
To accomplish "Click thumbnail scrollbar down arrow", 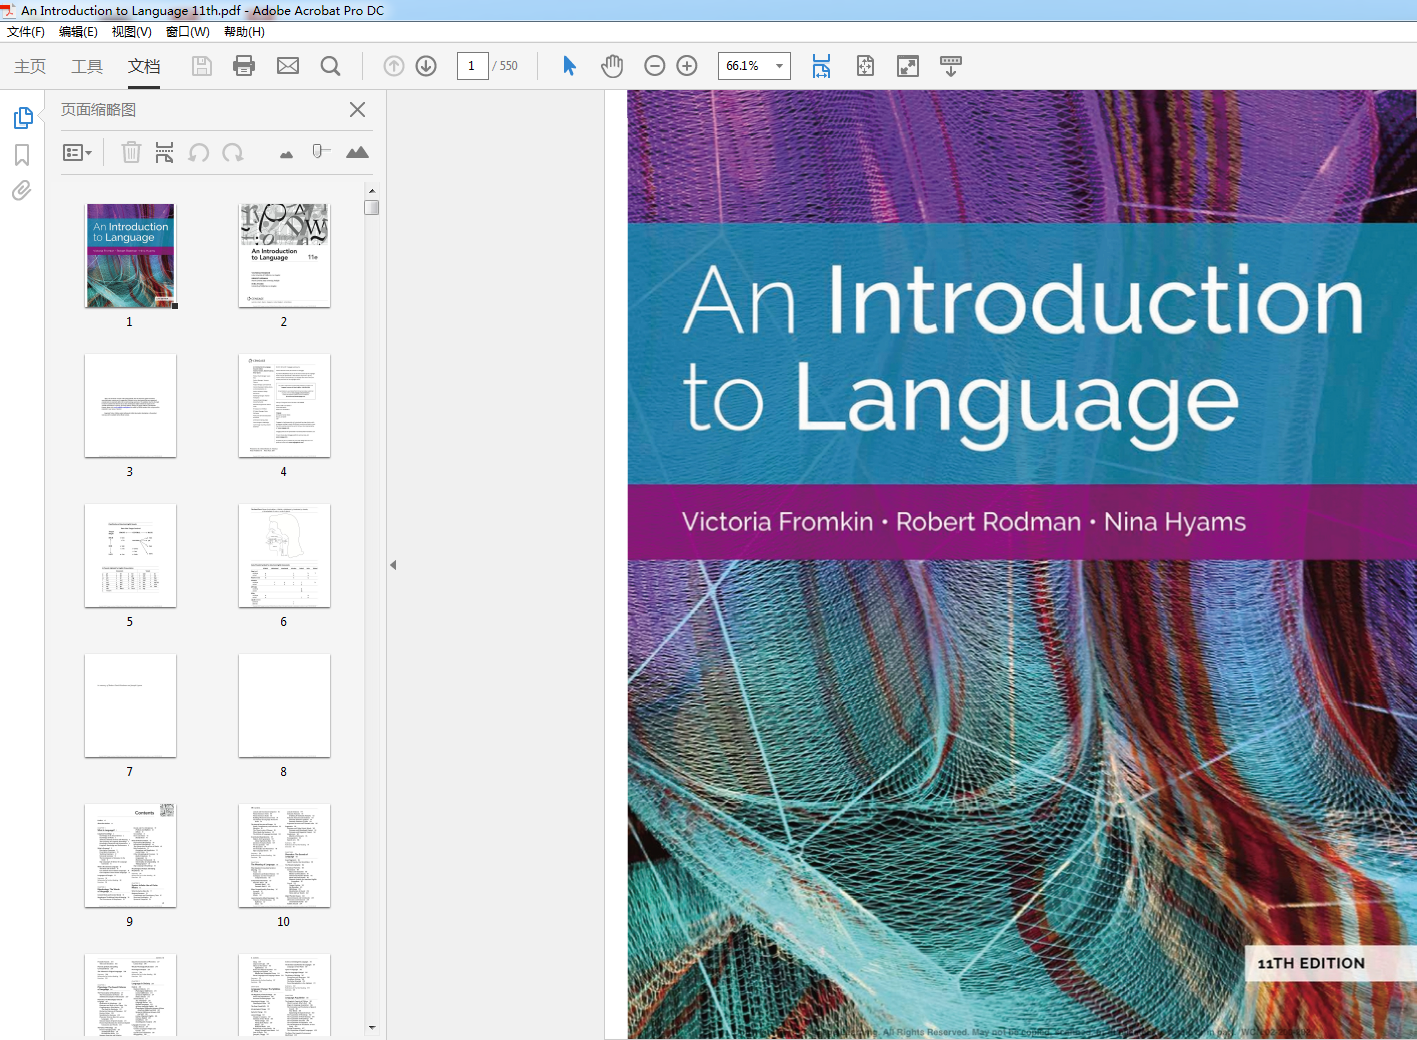I will 372,1027.
